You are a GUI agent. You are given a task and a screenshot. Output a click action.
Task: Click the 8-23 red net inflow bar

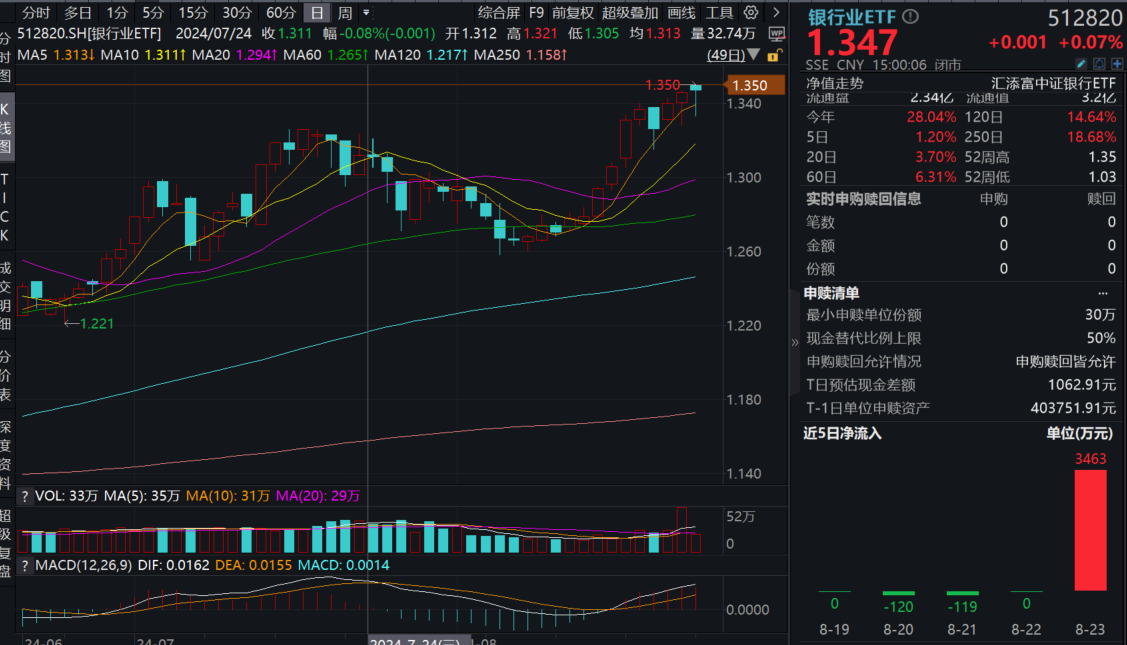click(x=1090, y=530)
